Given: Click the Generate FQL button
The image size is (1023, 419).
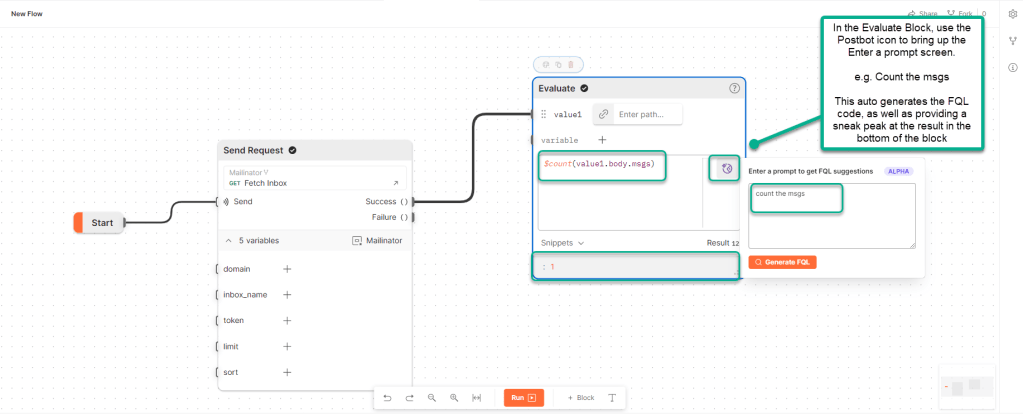Looking at the screenshot, I should (x=783, y=262).
